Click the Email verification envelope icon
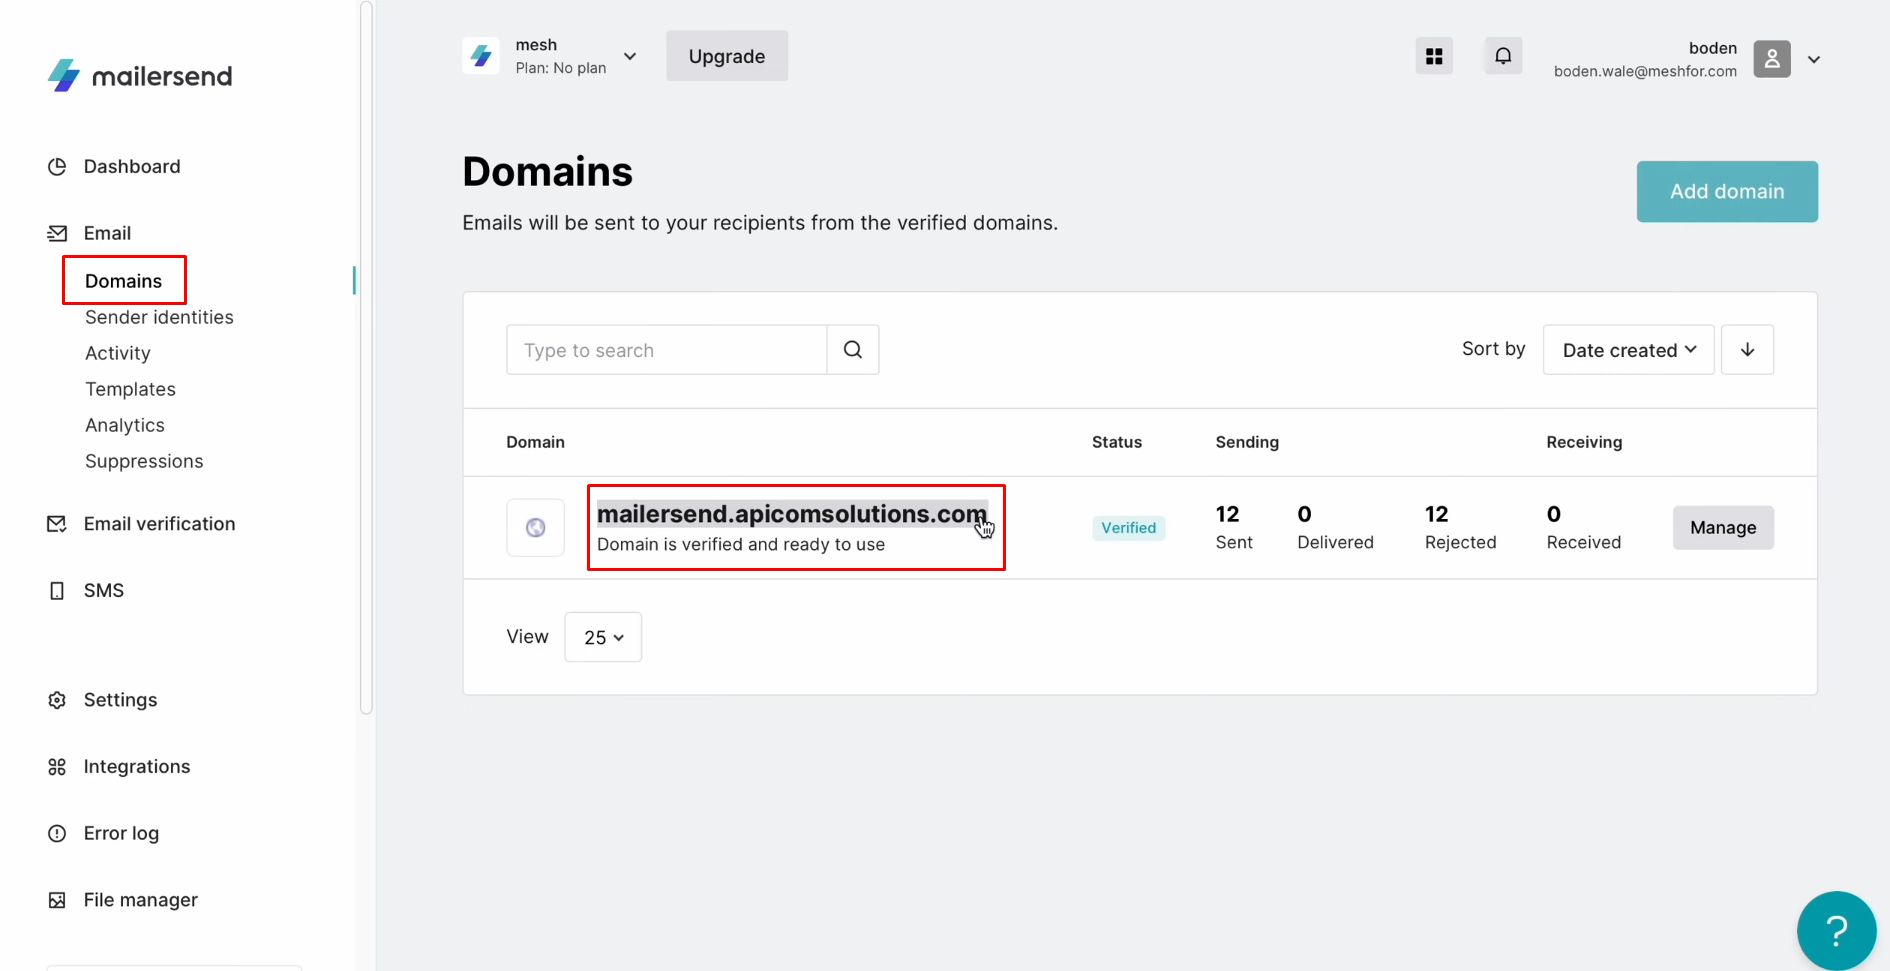This screenshot has width=1890, height=971. click(x=57, y=524)
